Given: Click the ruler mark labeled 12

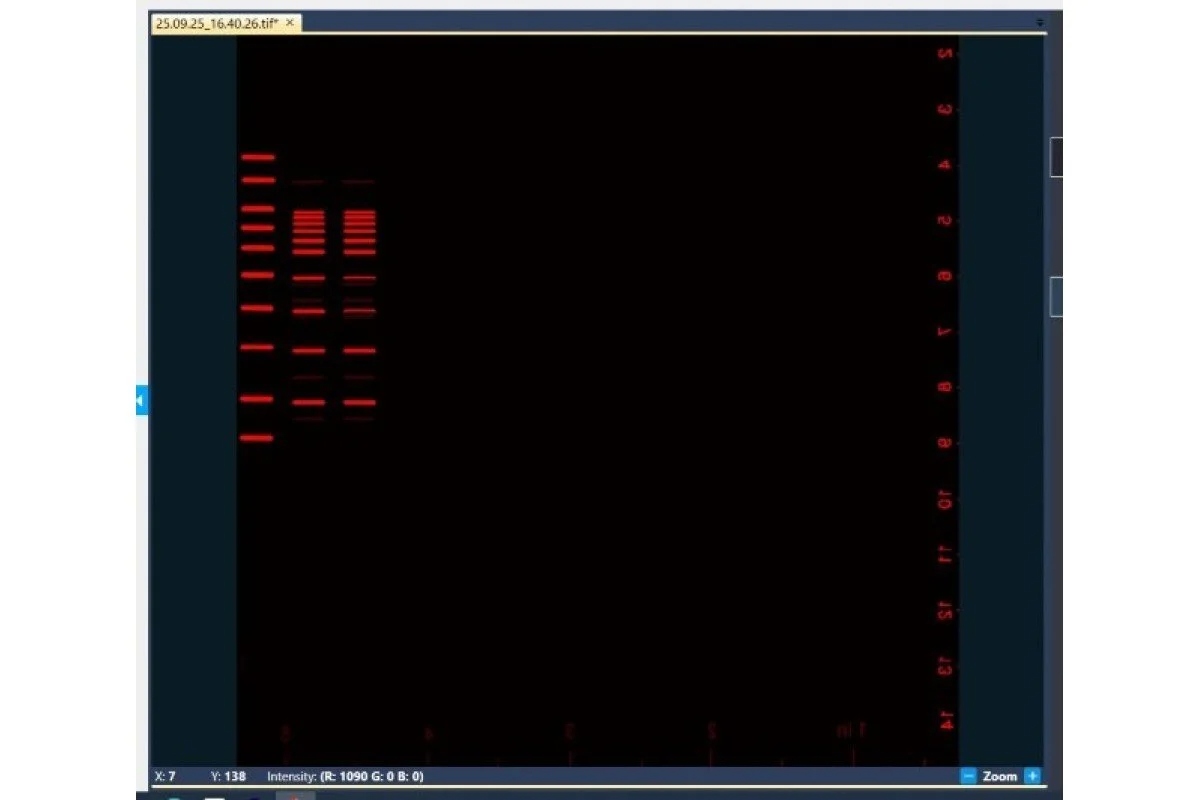Looking at the screenshot, I should [945, 610].
